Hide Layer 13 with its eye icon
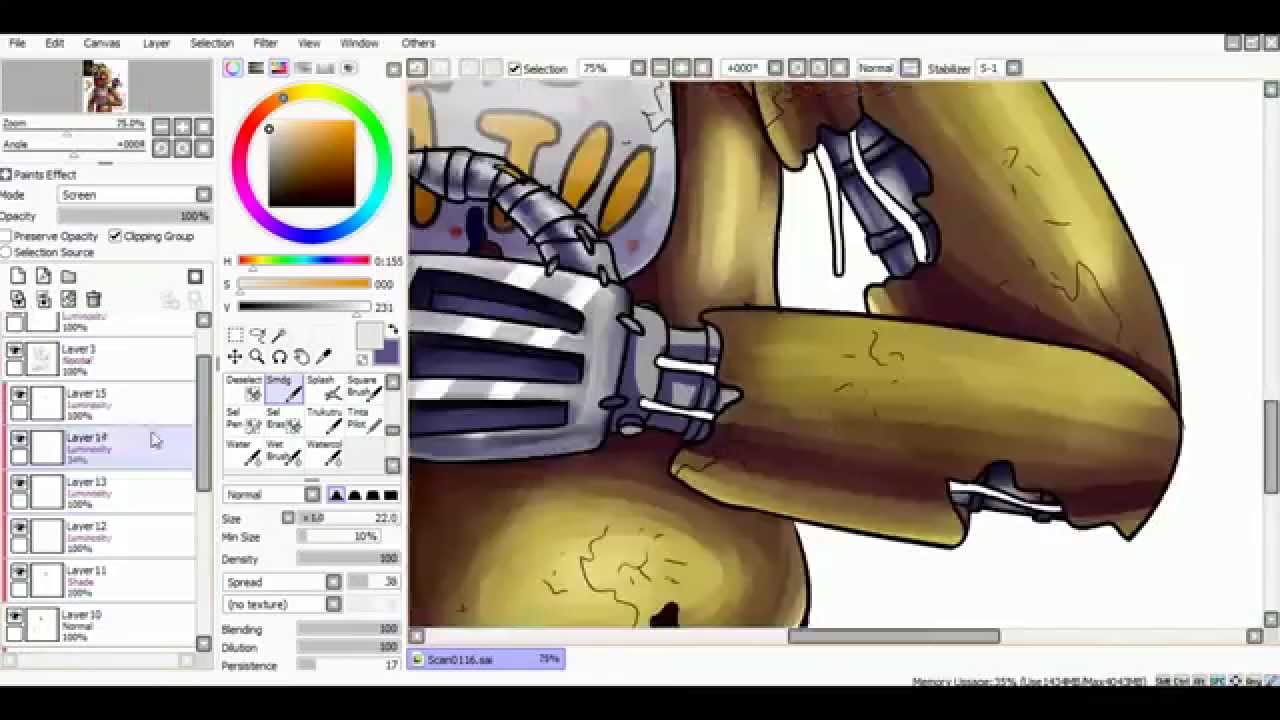Viewport: 1280px width, 720px height. (x=19, y=482)
